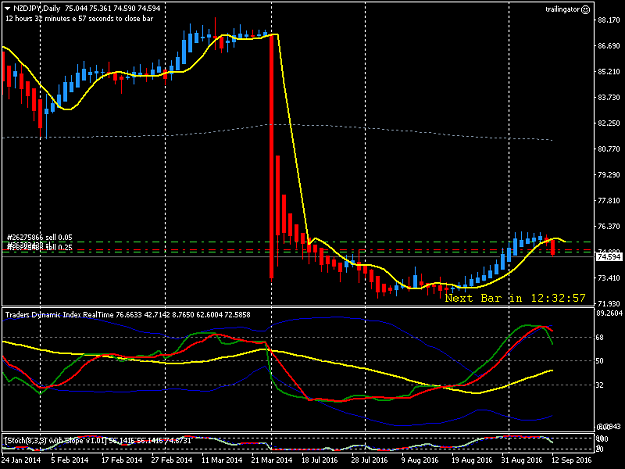
Task: Select the #26275866 sell 0.05 order label
Action: [x=39, y=237]
